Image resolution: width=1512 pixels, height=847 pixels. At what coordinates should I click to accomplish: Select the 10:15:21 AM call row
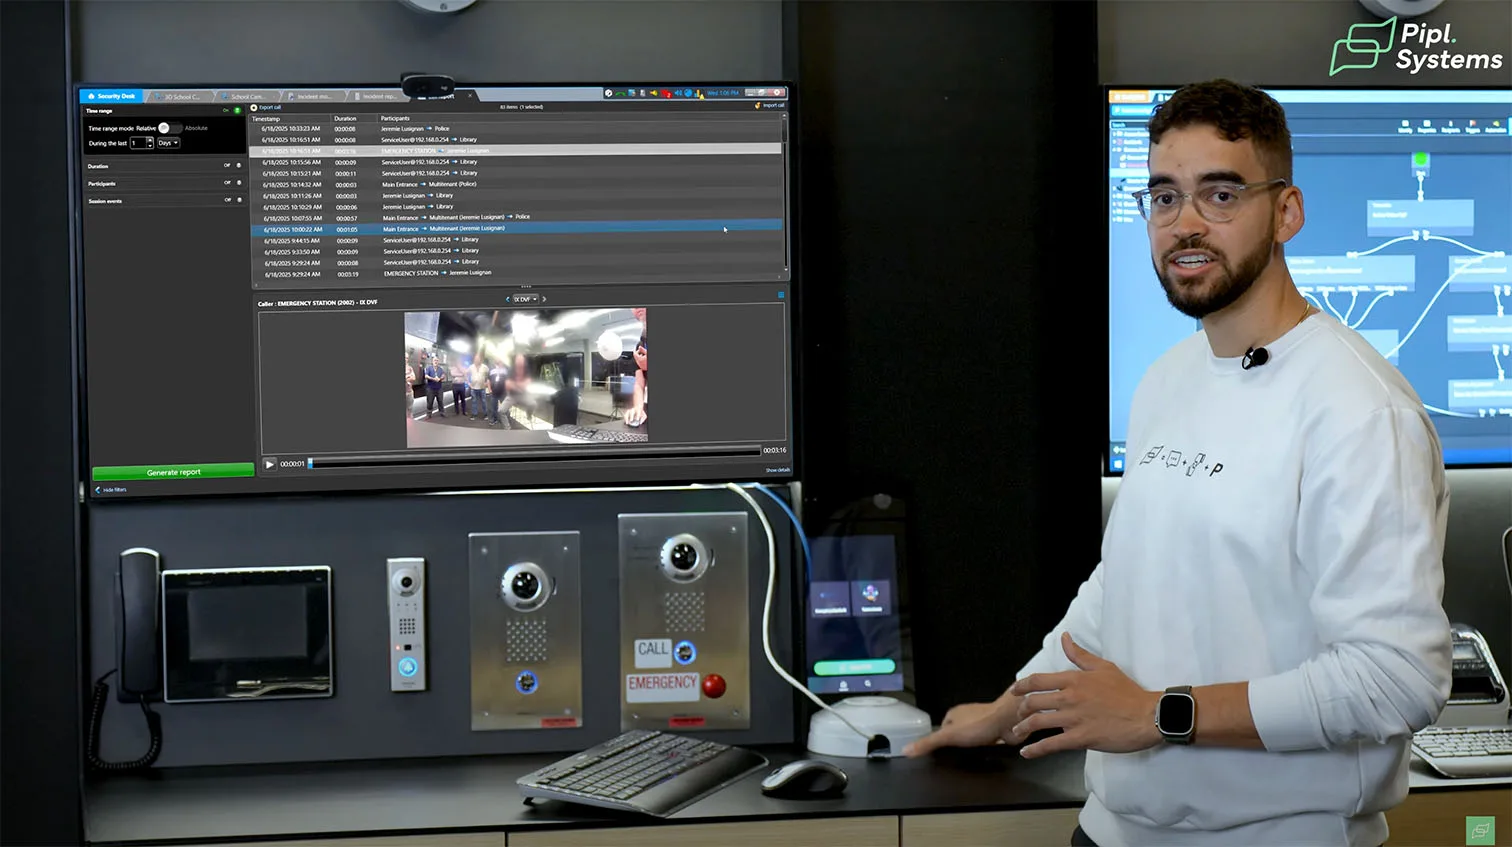pos(515,173)
